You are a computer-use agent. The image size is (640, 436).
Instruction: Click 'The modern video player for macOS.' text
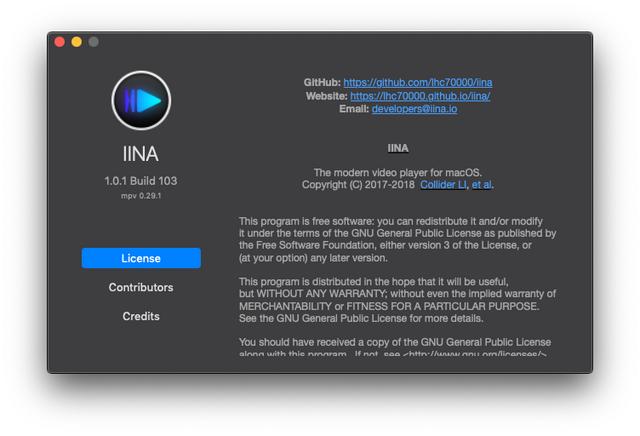[398, 172]
